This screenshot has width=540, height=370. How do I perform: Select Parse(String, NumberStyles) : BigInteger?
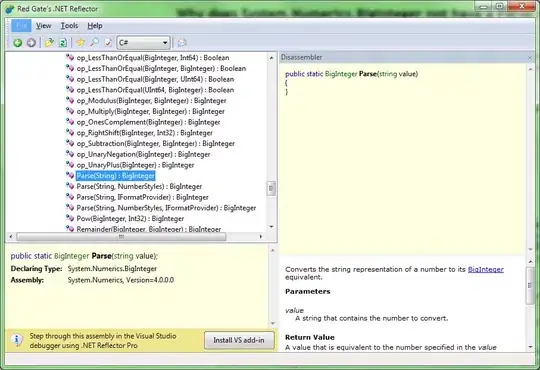point(139,186)
